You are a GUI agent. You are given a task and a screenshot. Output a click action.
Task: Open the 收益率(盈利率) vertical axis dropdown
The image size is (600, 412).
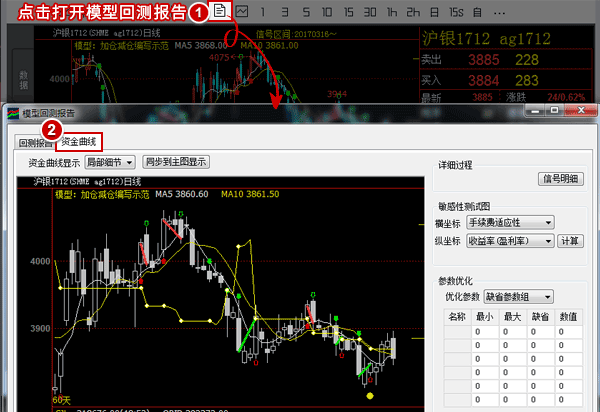pos(510,241)
